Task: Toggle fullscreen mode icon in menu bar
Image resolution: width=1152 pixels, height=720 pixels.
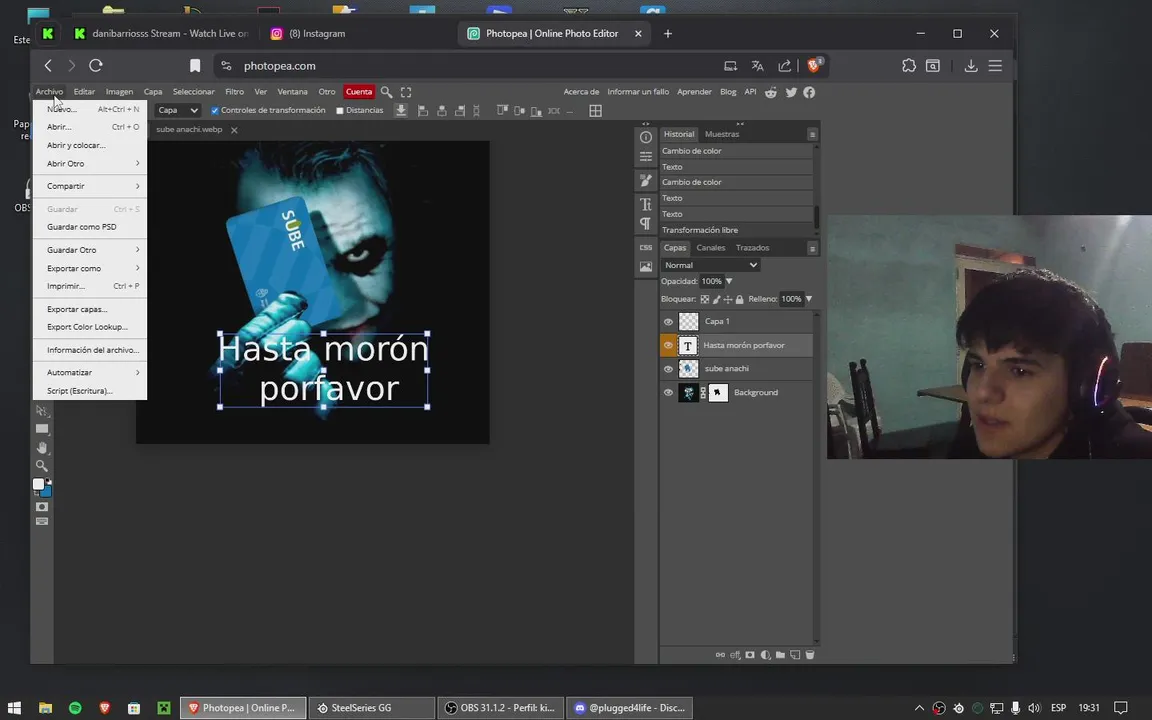Action: [x=406, y=92]
